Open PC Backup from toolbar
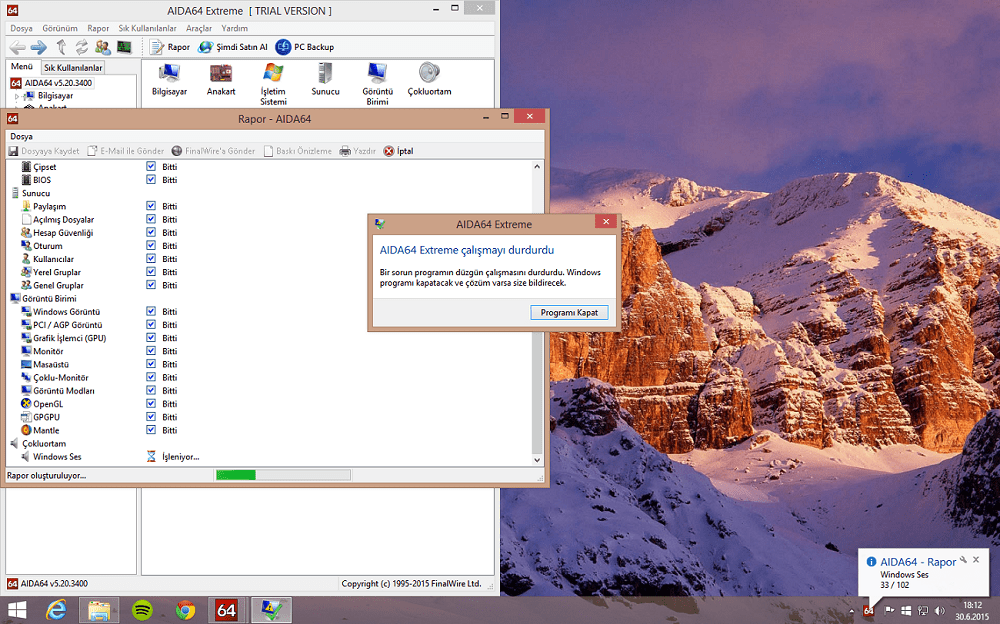 pyautogui.click(x=305, y=47)
